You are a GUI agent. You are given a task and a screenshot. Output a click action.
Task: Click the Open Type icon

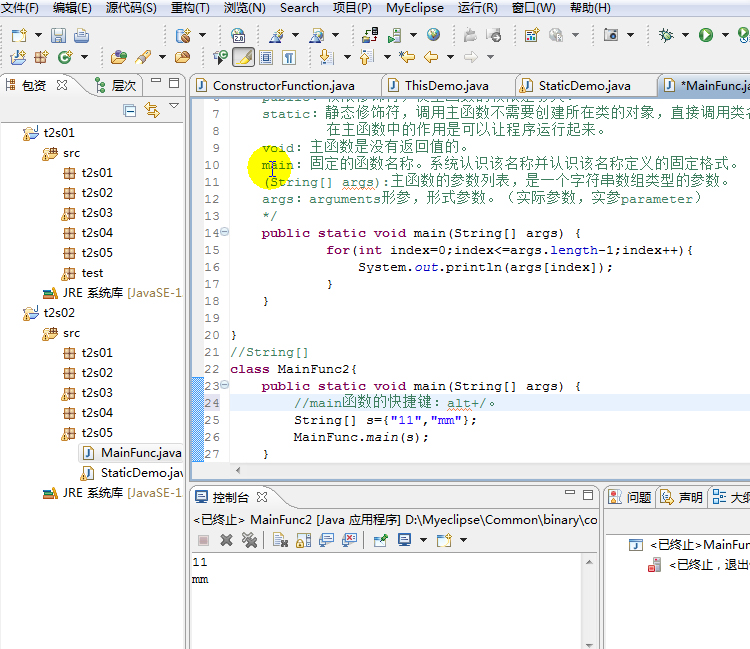pos(119,57)
